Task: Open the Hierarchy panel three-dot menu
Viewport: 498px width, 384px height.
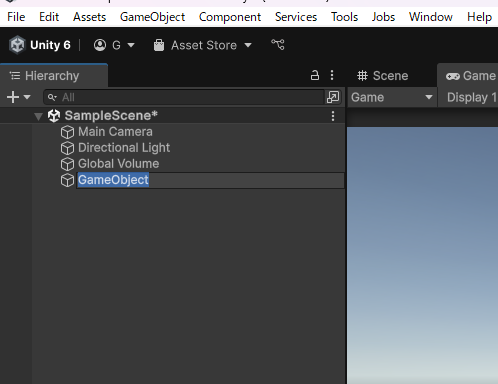Action: (x=332, y=75)
